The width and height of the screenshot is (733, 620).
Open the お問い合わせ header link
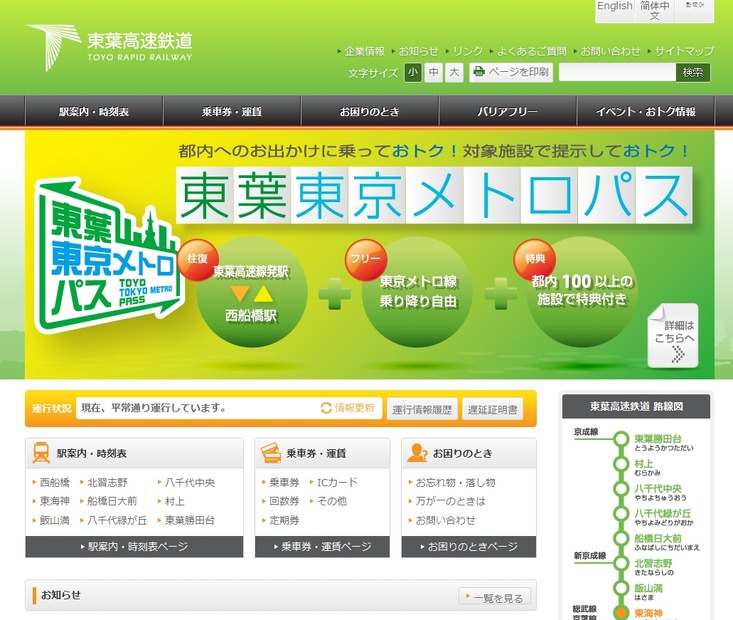(611, 51)
